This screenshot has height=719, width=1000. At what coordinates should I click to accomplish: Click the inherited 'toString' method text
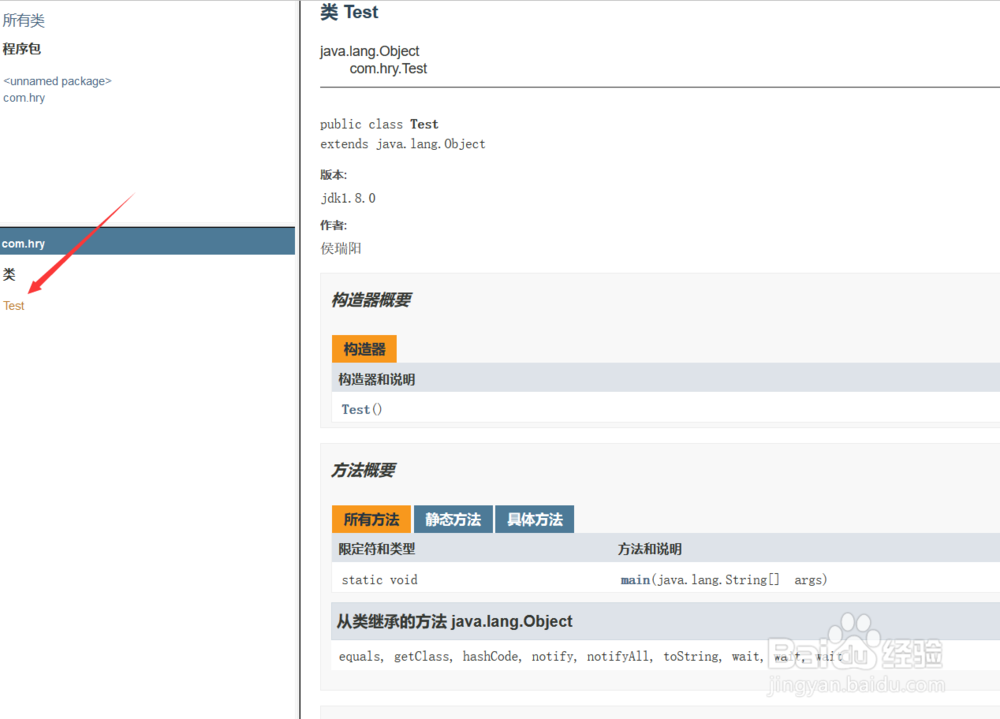[x=691, y=656]
